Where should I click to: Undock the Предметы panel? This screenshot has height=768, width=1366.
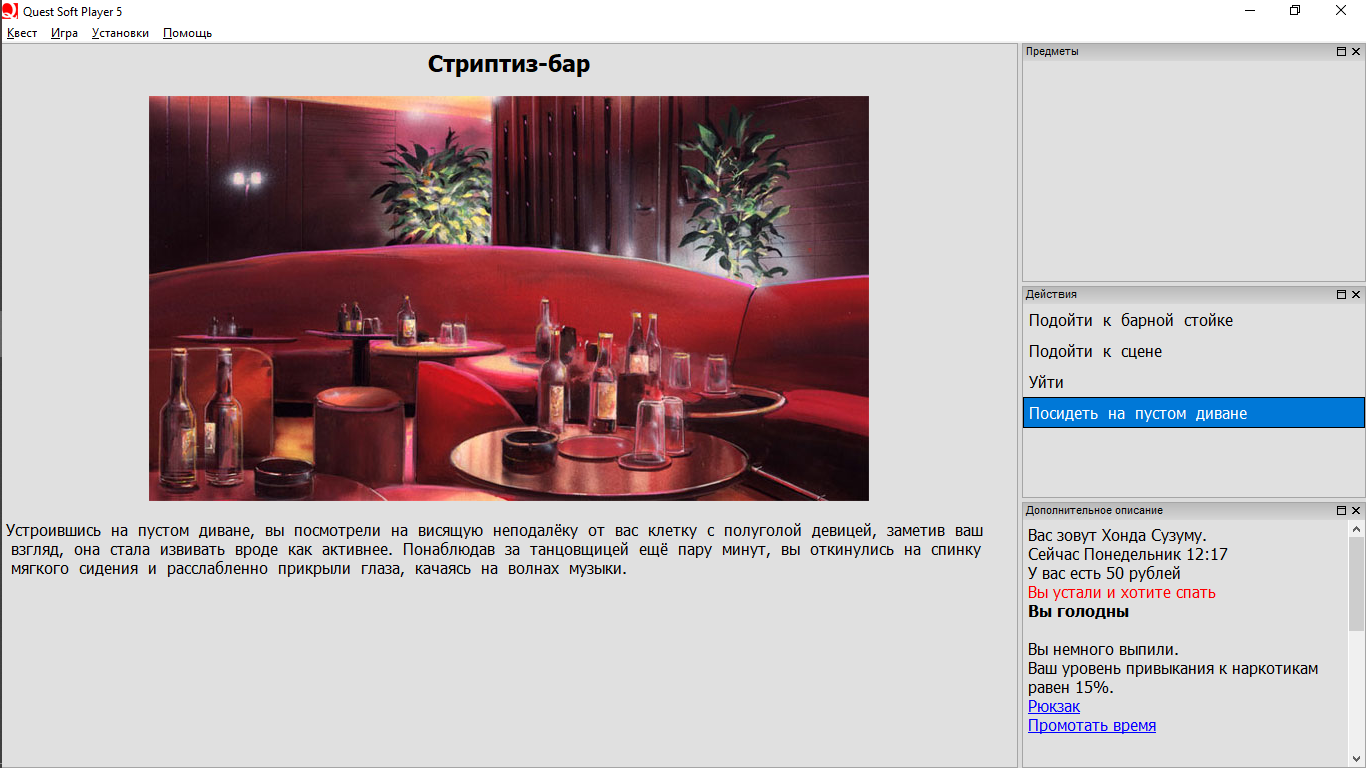[1342, 51]
